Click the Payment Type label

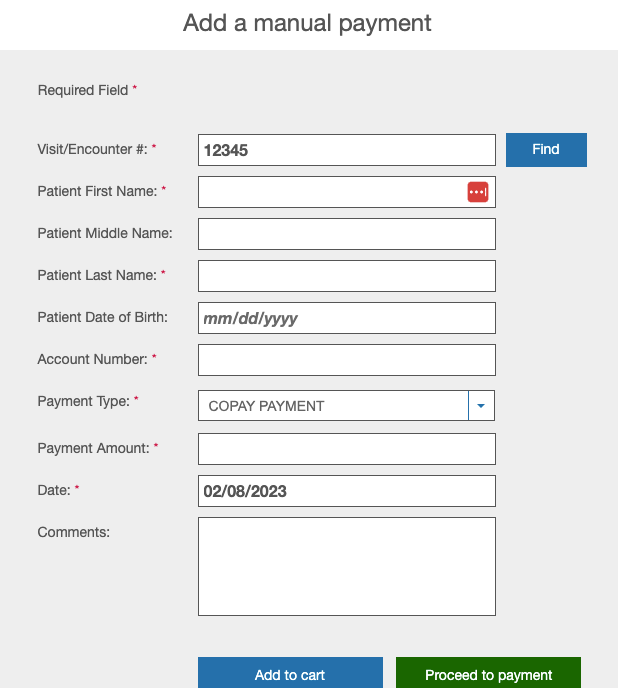(83, 401)
